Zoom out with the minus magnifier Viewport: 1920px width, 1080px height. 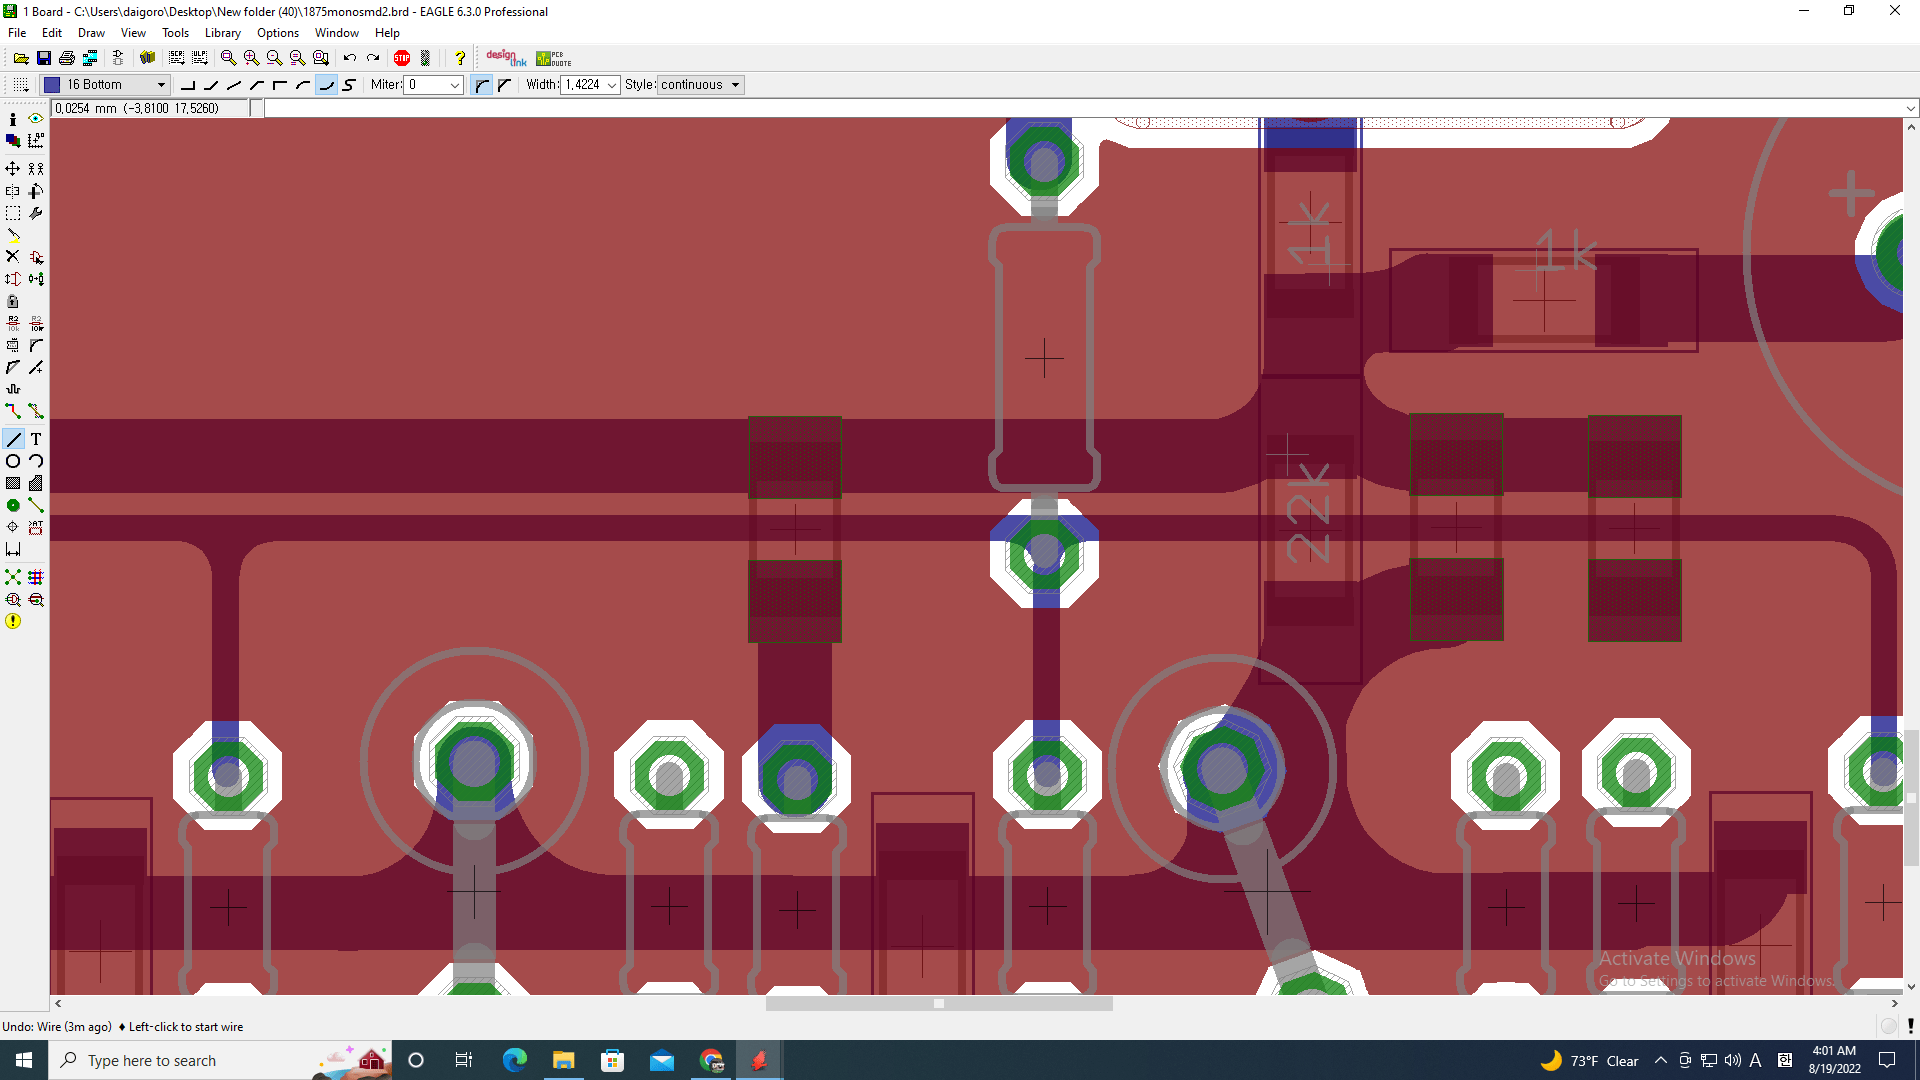click(274, 58)
